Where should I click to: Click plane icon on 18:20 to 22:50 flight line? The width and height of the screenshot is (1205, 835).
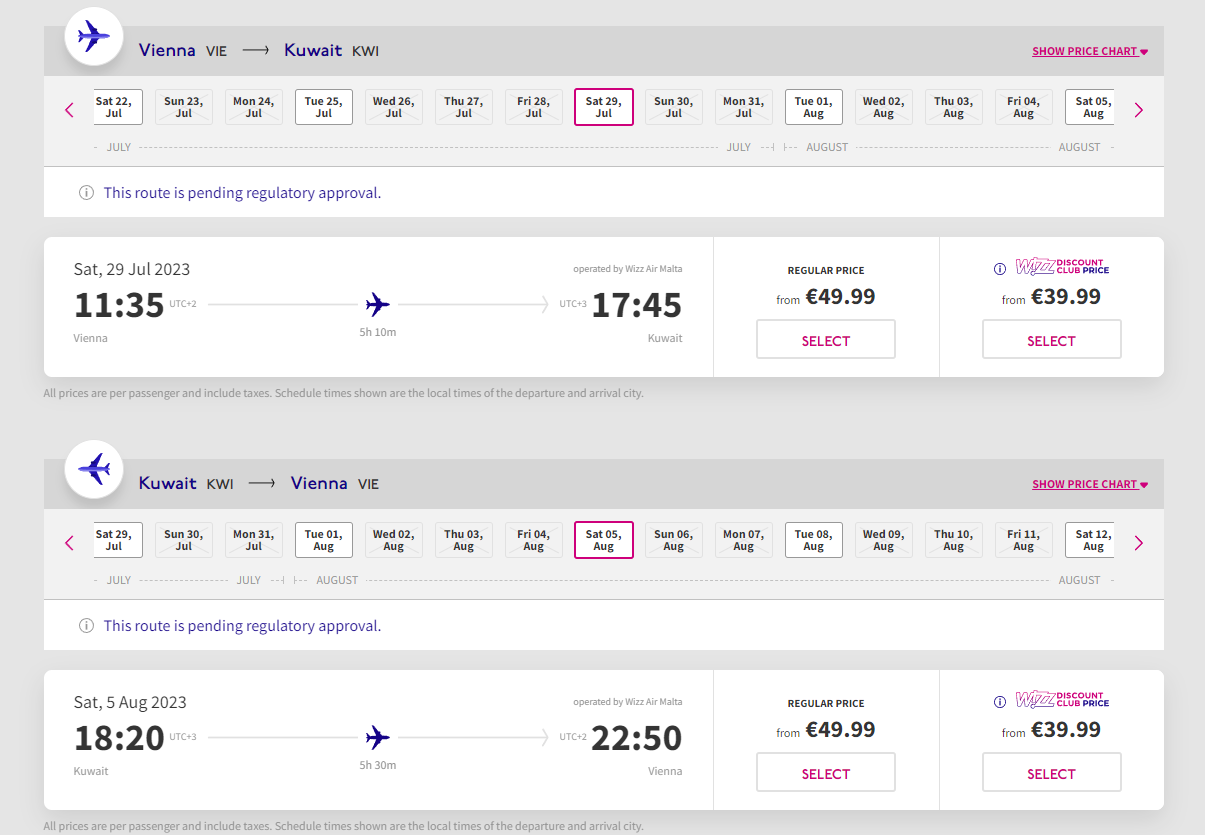pos(378,738)
